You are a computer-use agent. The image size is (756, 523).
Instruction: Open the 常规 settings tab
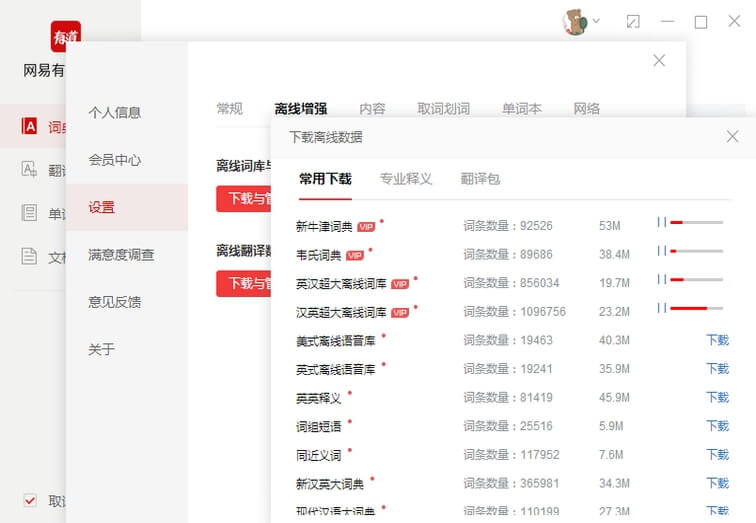[229, 109]
